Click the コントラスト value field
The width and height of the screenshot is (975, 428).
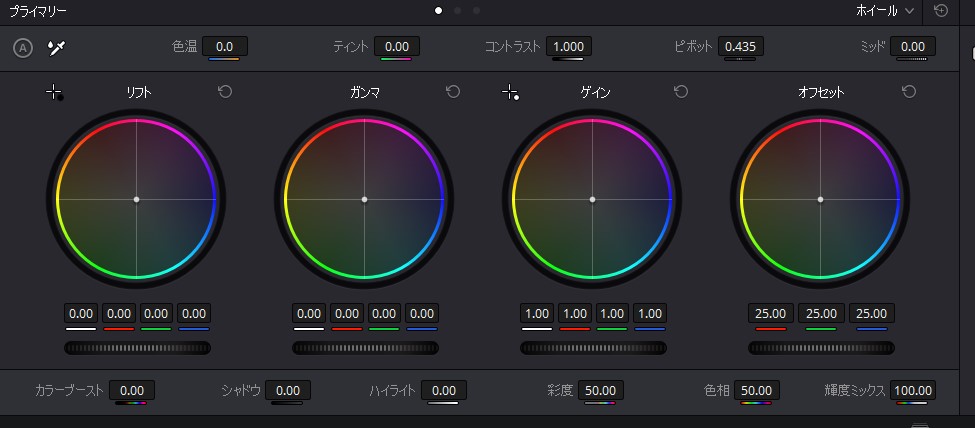pyautogui.click(x=568, y=47)
